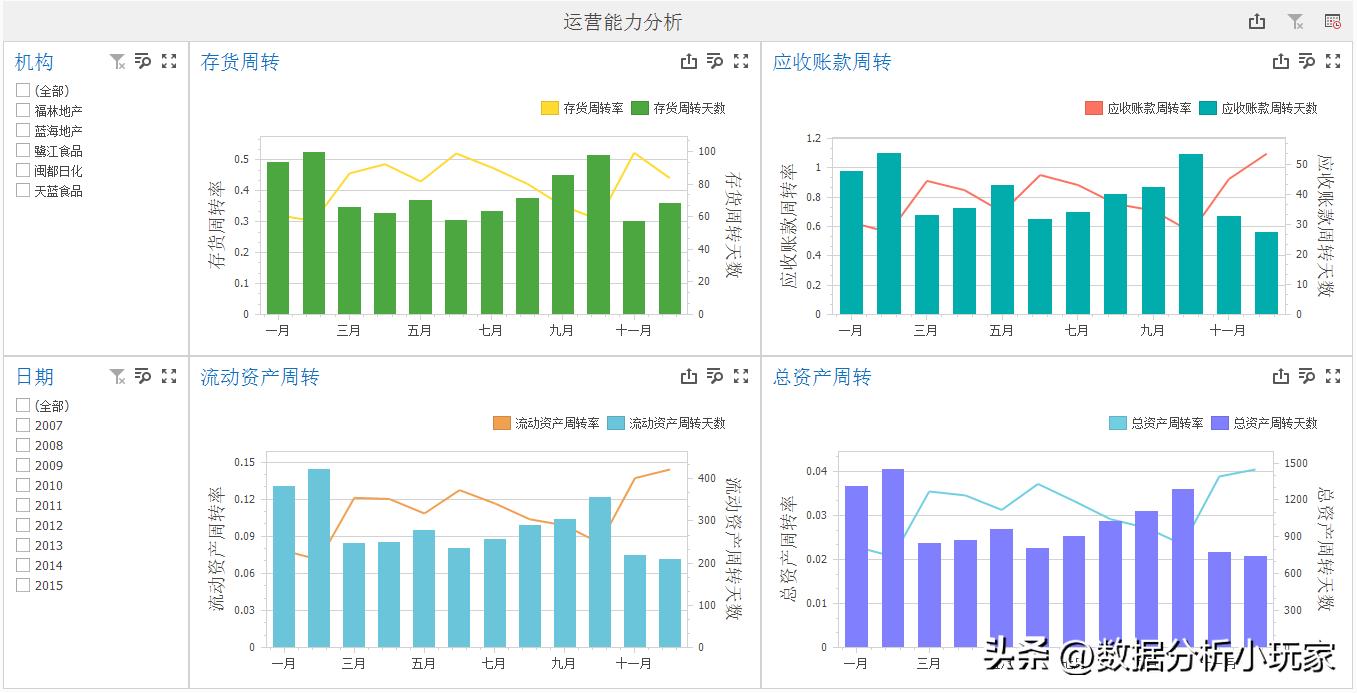Click the schedule report icon at top right

(1332, 20)
